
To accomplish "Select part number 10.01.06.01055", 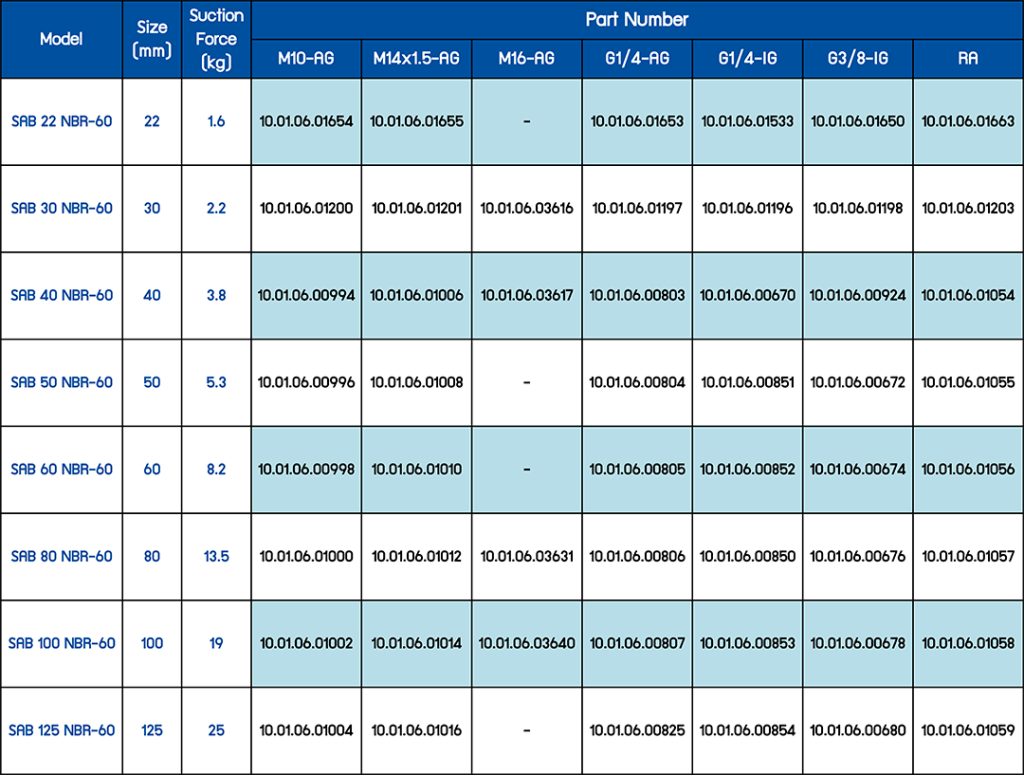I will pyautogui.click(x=968, y=382).
